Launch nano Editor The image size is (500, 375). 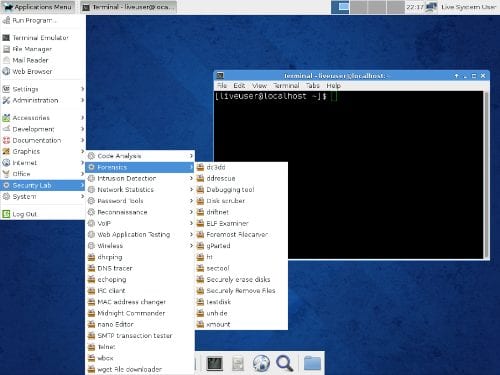[140, 324]
